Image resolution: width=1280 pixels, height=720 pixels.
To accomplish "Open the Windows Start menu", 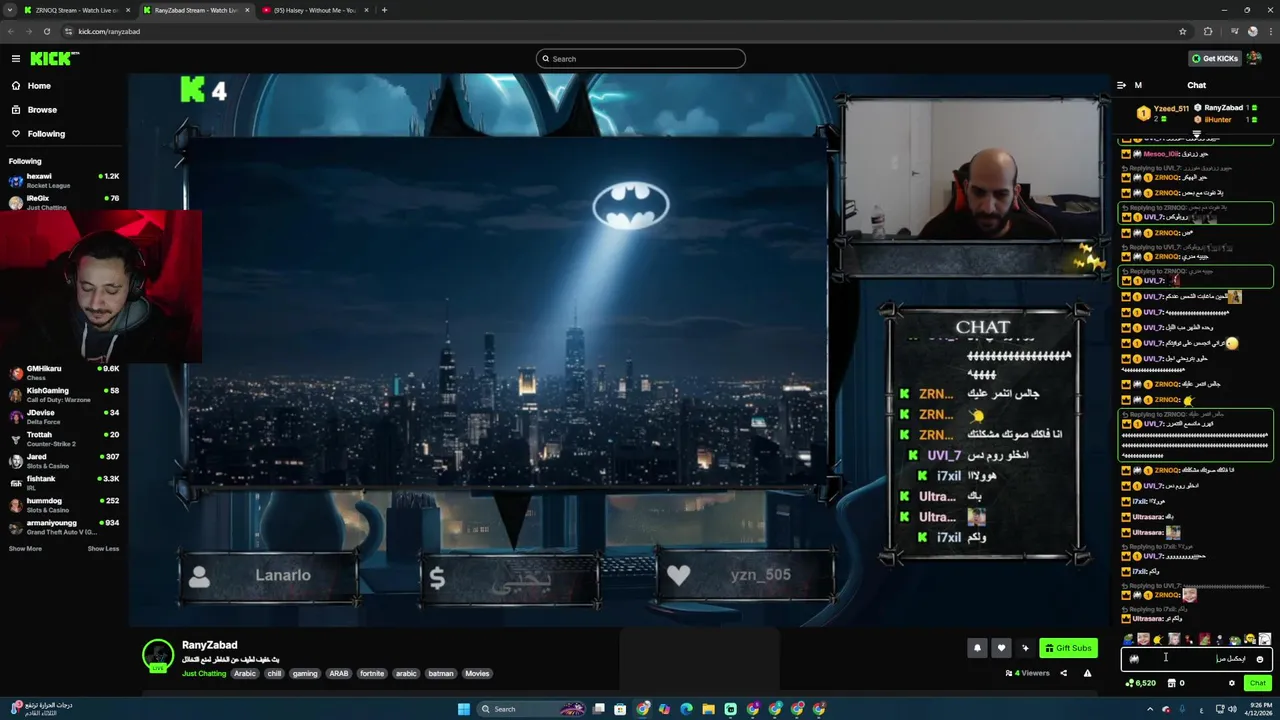I will 464,709.
